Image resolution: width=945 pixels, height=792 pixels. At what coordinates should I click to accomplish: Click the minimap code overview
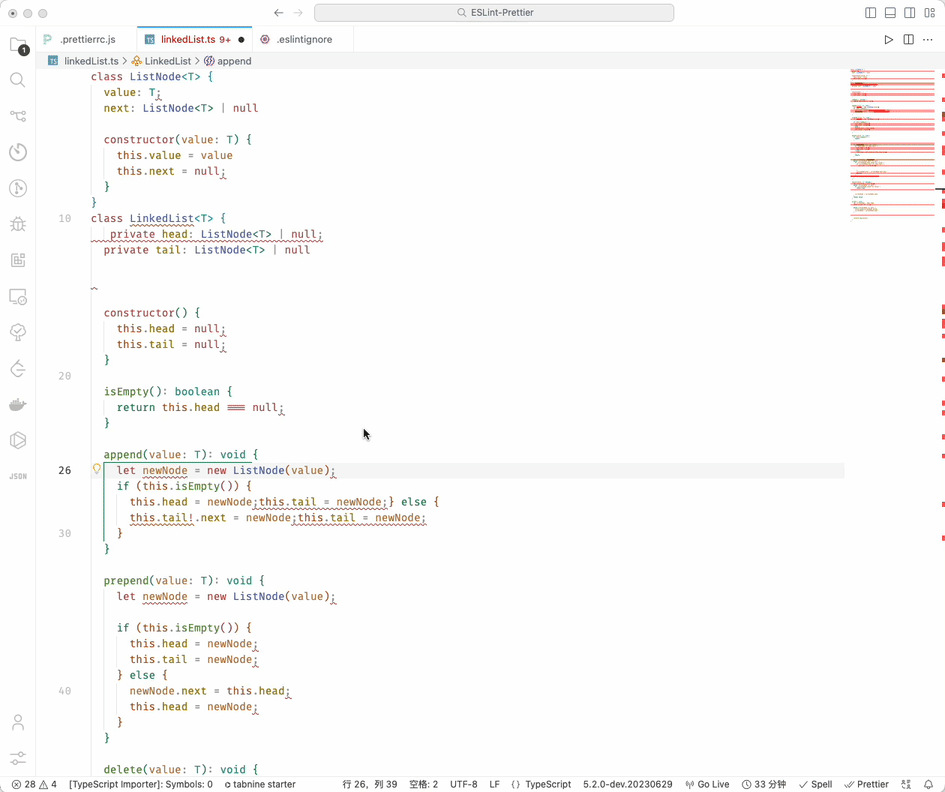click(x=893, y=145)
